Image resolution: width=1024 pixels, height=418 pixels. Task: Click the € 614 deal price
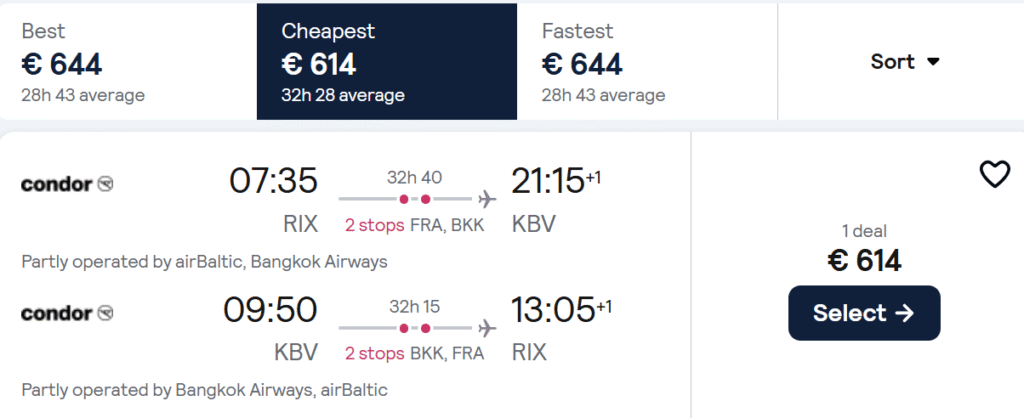click(x=864, y=261)
